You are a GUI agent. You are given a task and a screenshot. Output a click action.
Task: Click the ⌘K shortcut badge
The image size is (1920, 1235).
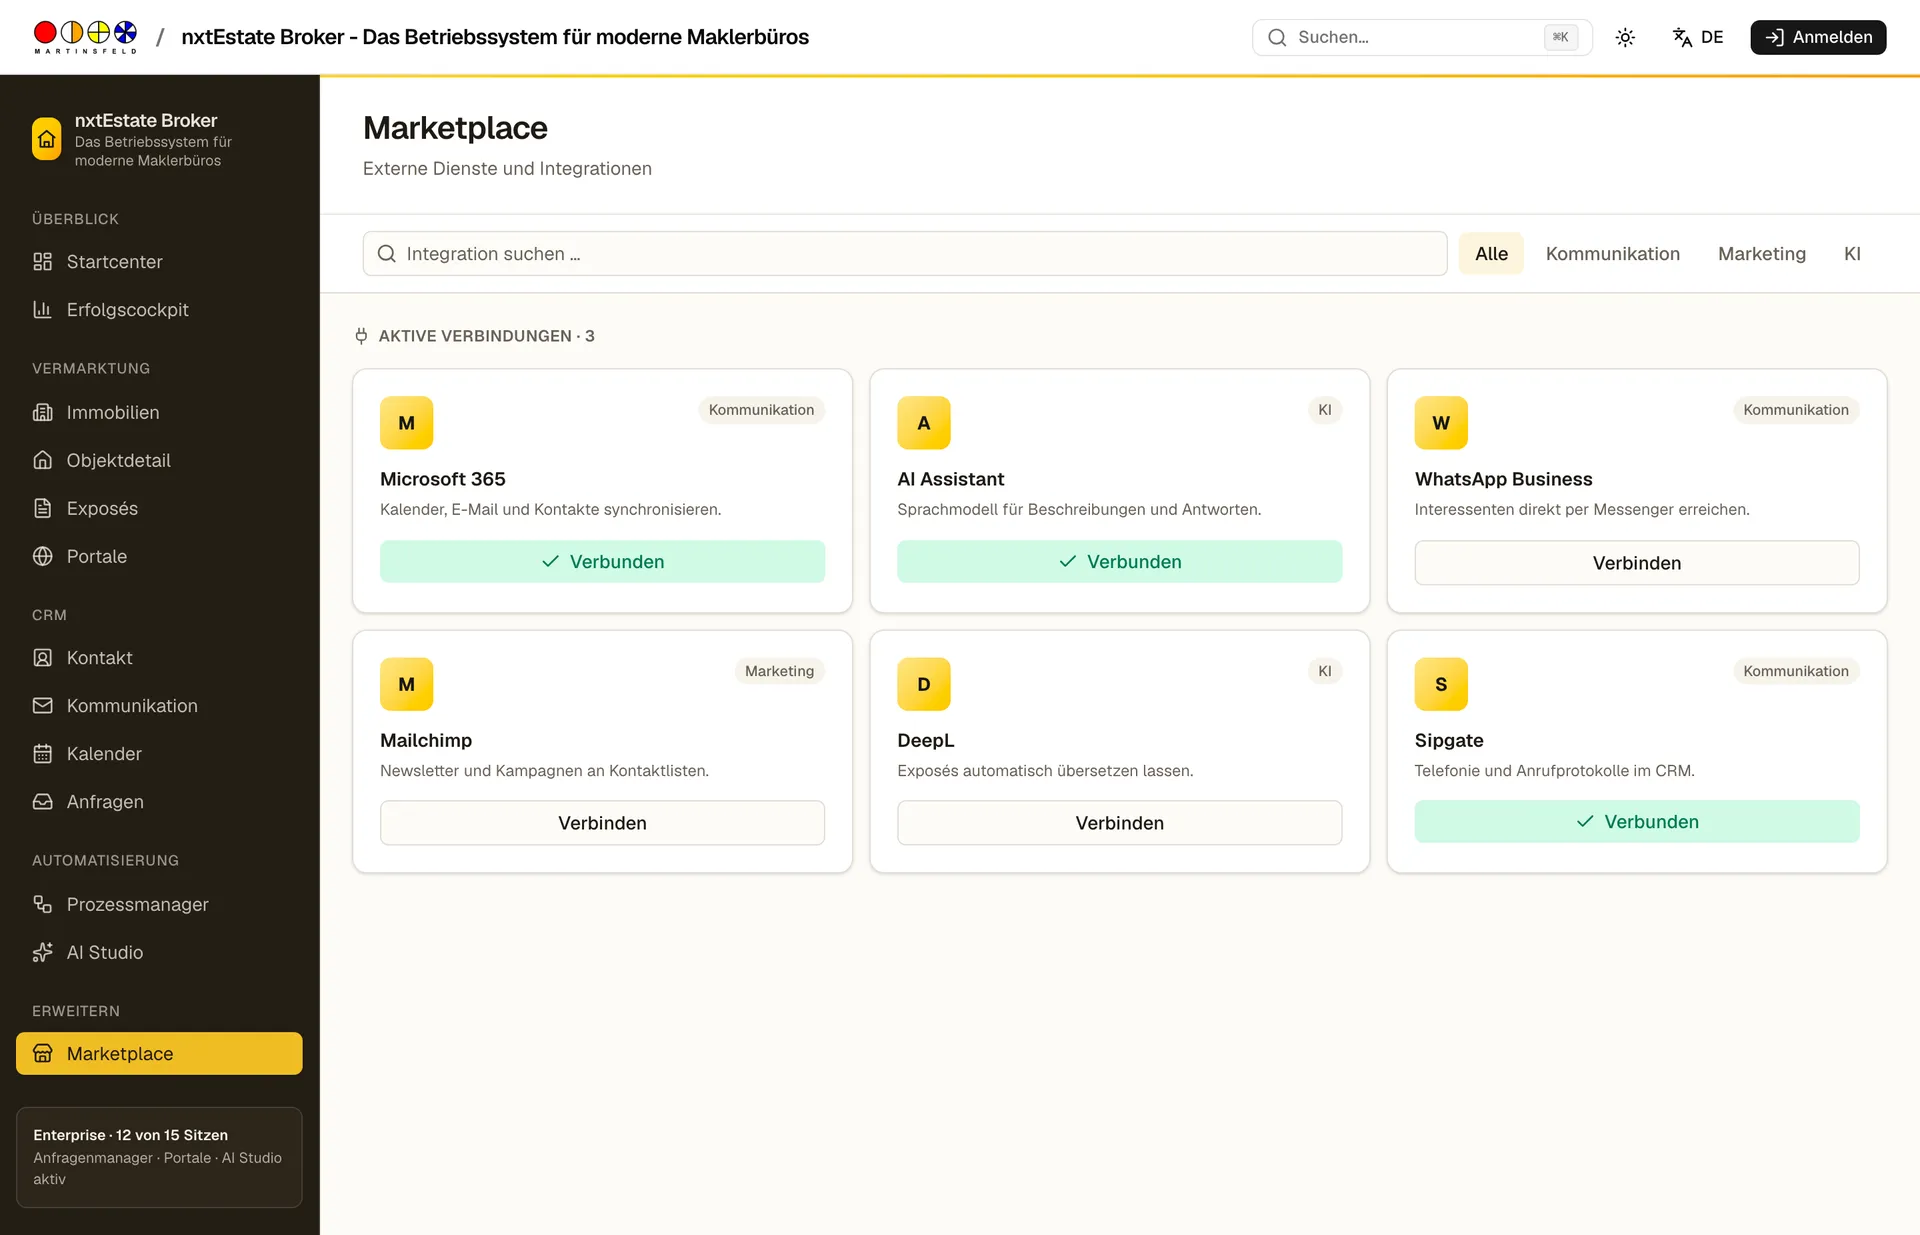[1560, 37]
